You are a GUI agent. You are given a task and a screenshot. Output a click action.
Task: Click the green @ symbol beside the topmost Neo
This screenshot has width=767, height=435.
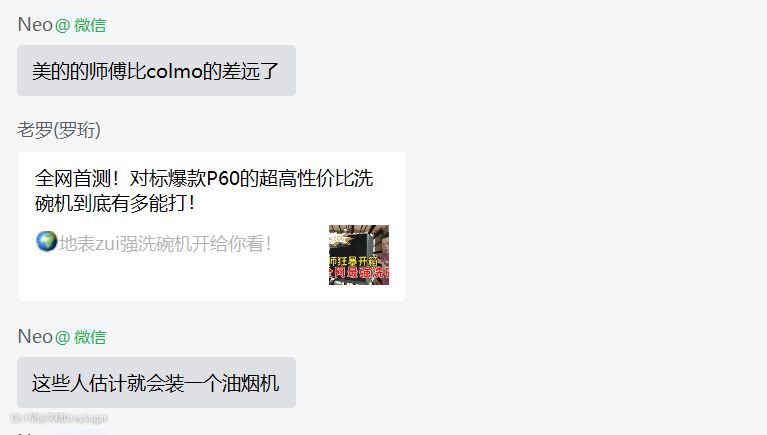tap(63, 25)
